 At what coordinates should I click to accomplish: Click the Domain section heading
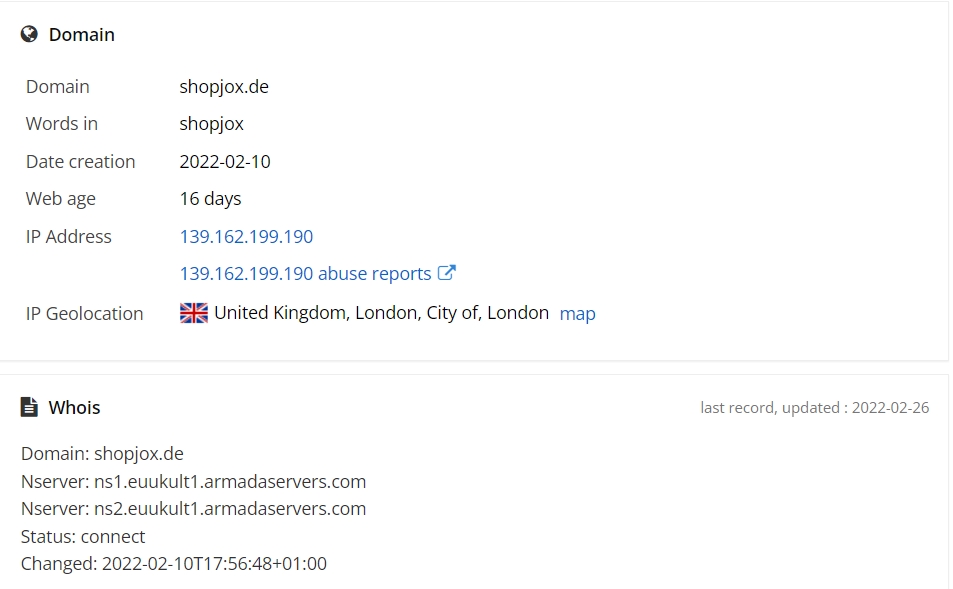click(81, 34)
